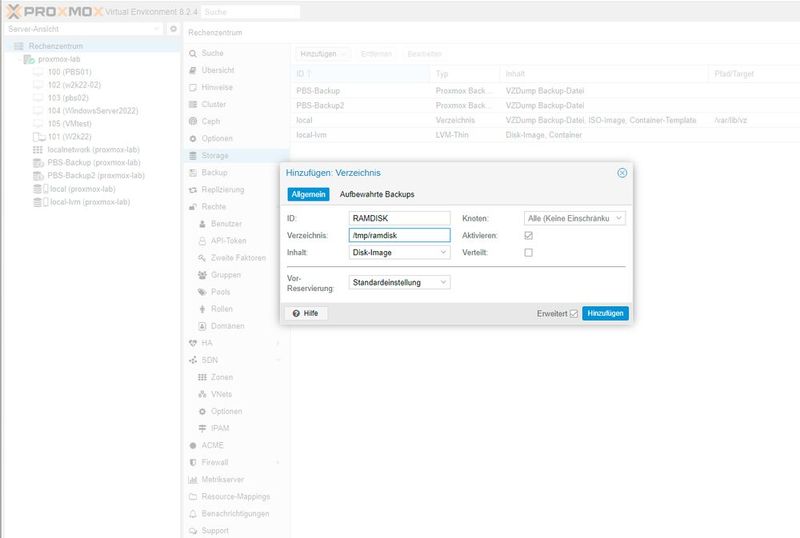Close the Hinzufügen: Verzeichnis dialog
Screen dimensions: 800x538
[x=622, y=173]
